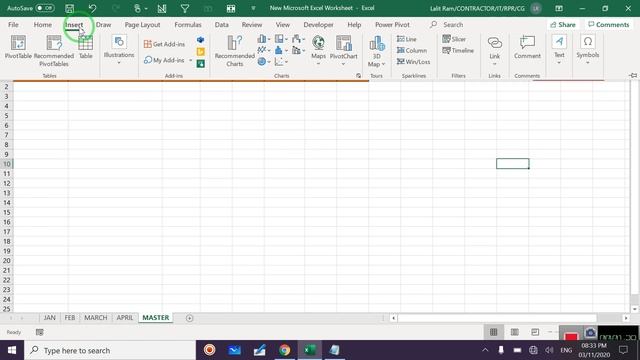
Task: Switch to the Data tab
Action: point(222,24)
